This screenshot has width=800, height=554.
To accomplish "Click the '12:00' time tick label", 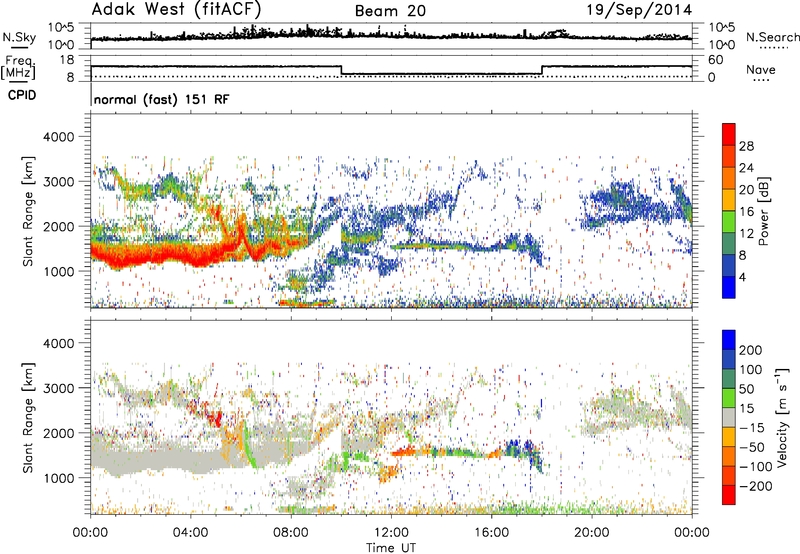I will click(x=391, y=533).
